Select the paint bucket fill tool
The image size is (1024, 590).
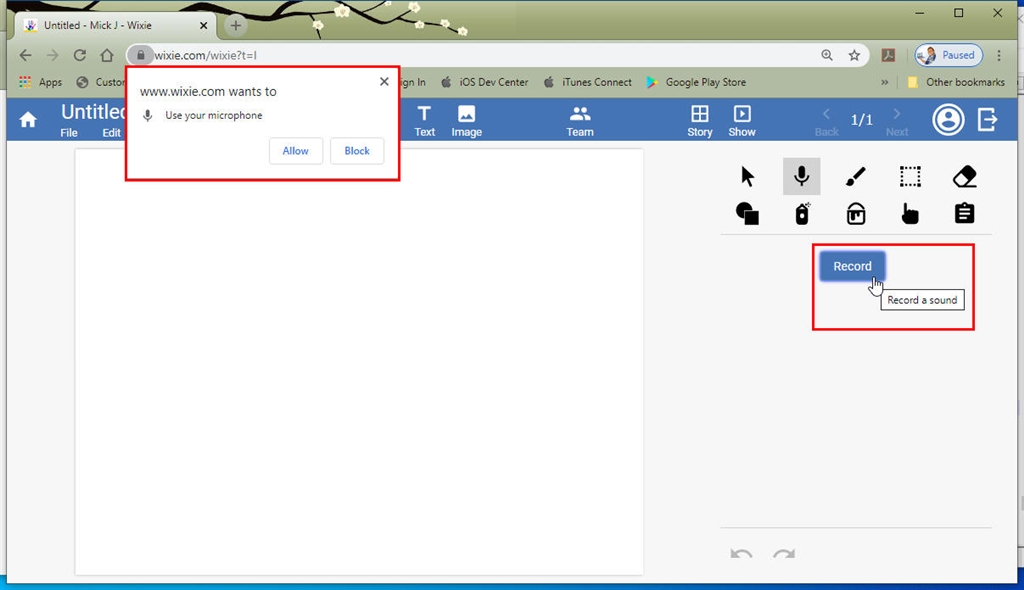856,214
